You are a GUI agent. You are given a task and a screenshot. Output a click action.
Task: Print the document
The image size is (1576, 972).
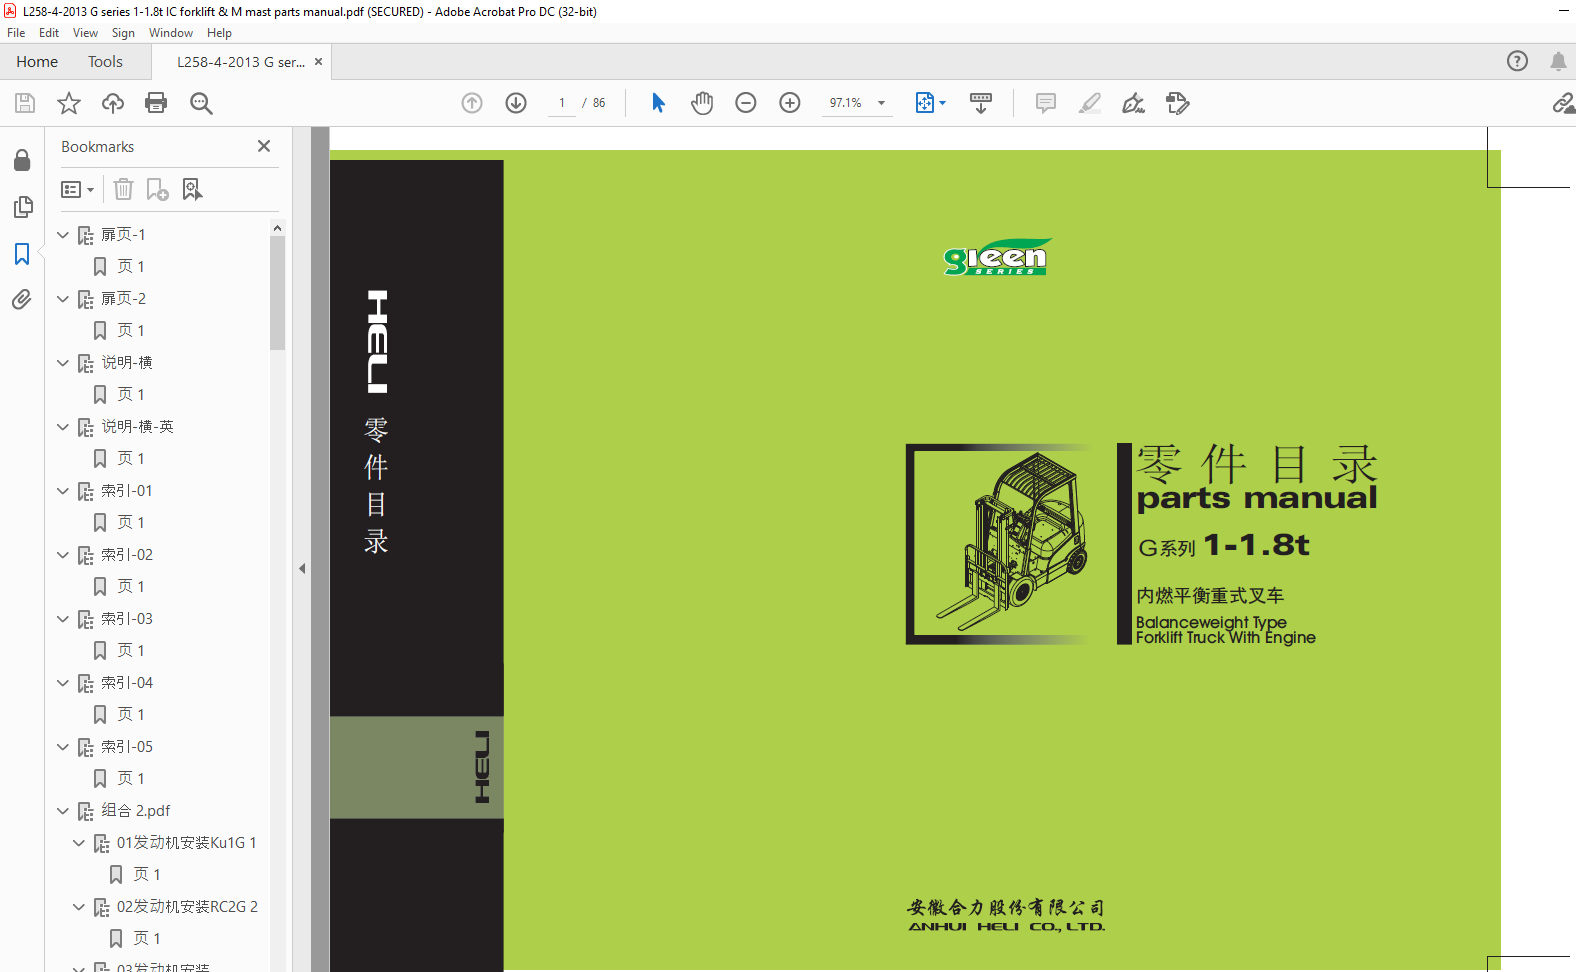(x=156, y=103)
